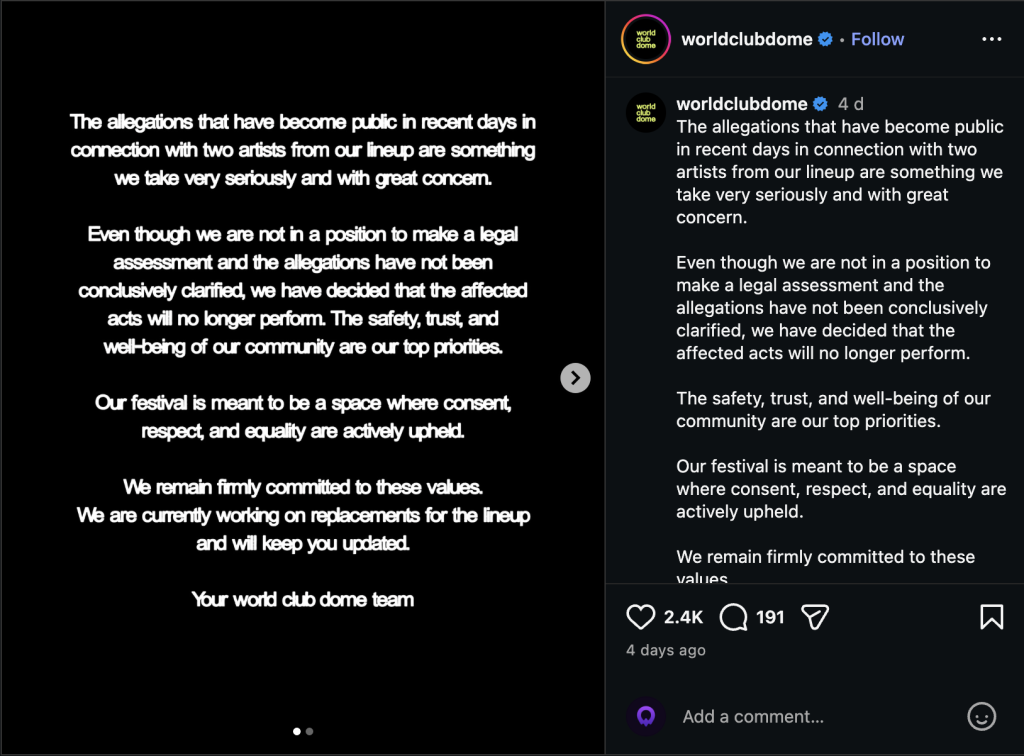Click the small avatar beside Add a comment
The width and height of the screenshot is (1024, 756).
click(x=646, y=716)
